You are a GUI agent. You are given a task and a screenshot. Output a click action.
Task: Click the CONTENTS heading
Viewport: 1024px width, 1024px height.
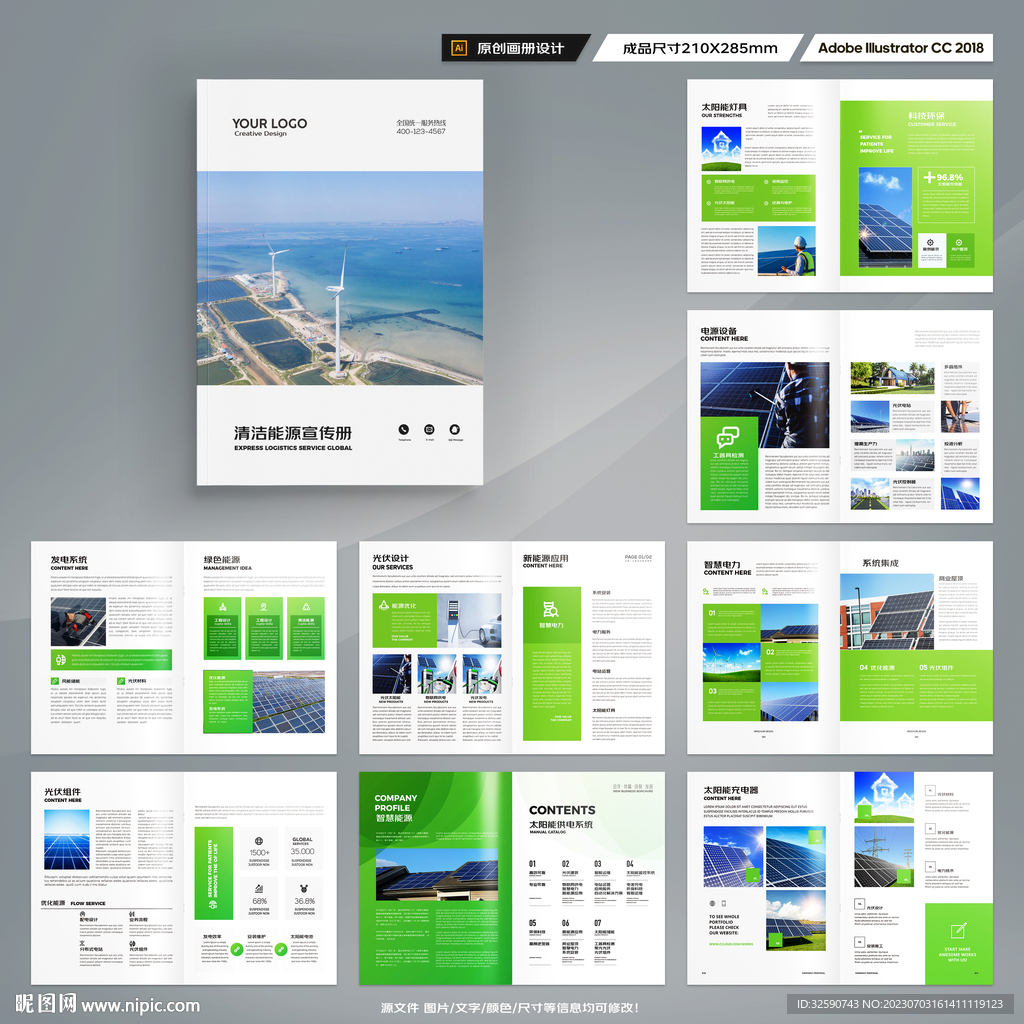click(x=562, y=810)
